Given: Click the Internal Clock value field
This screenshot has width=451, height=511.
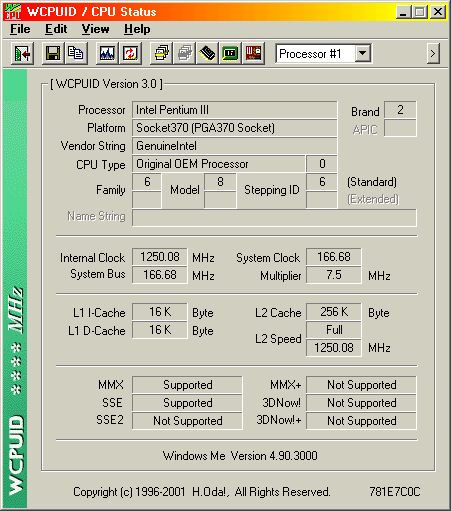Looking at the screenshot, I should coord(160,257).
